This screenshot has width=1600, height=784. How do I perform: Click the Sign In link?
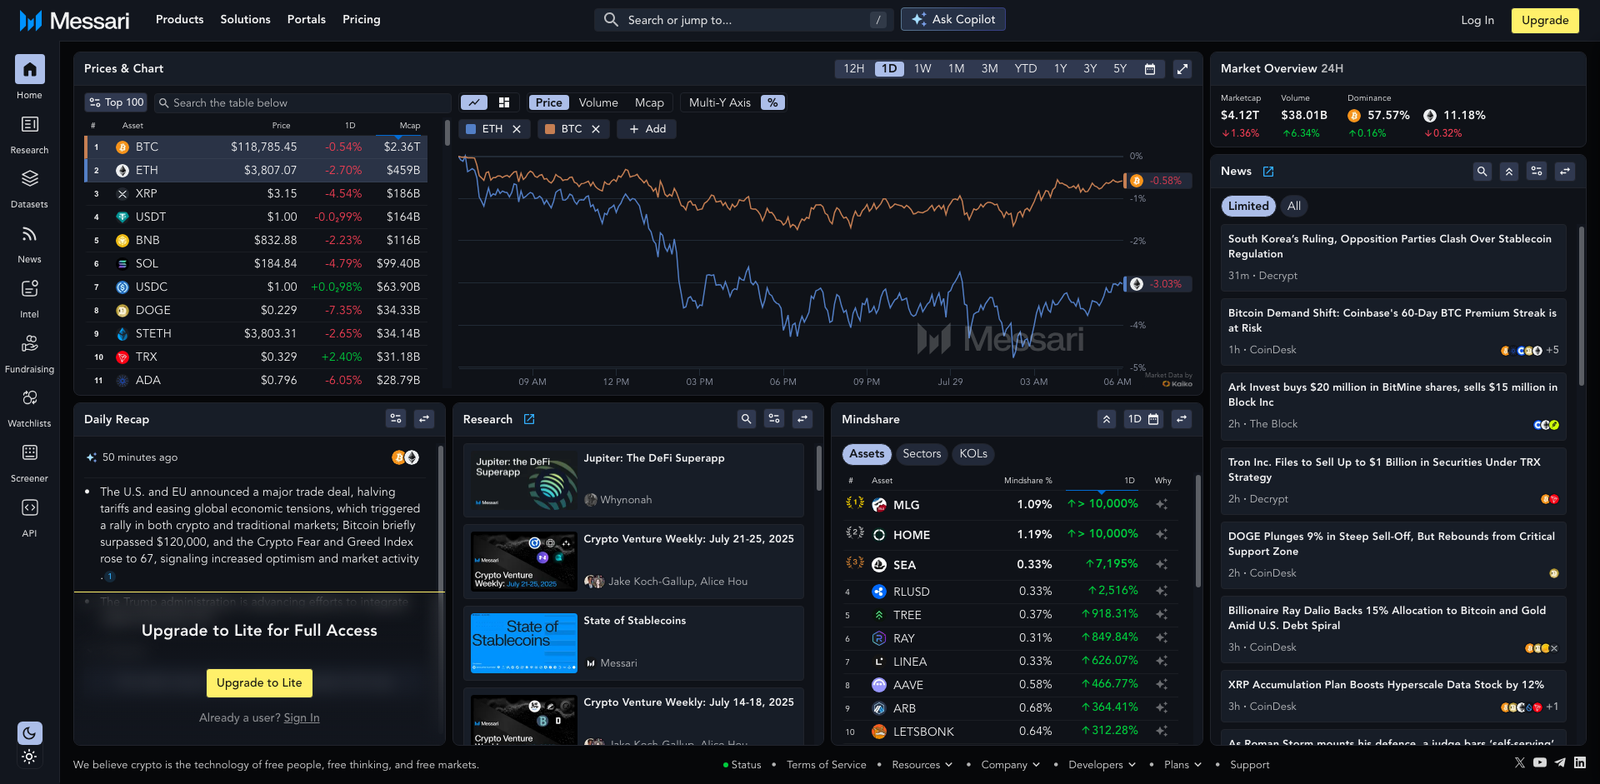click(x=302, y=718)
